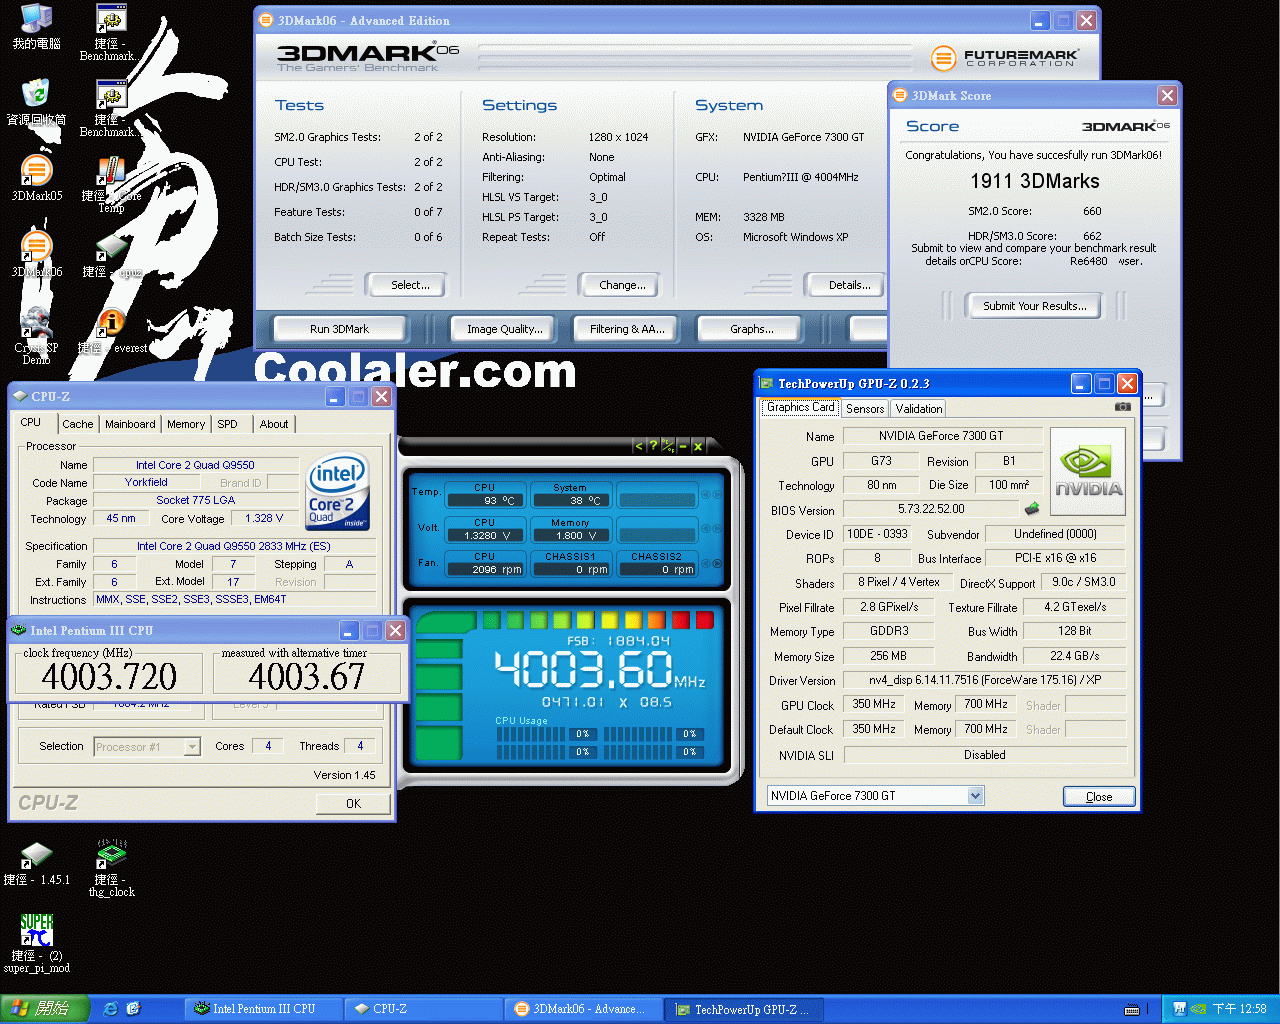Click the NVIDIA logo in GPU-Z
This screenshot has height=1024, width=1280.
(x=1088, y=471)
